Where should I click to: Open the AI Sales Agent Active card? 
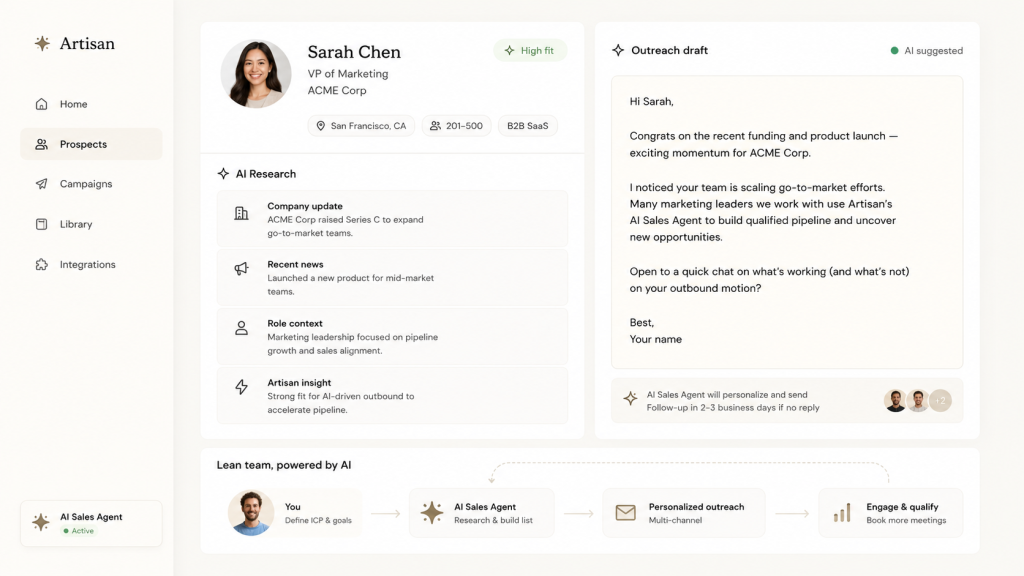click(x=91, y=523)
